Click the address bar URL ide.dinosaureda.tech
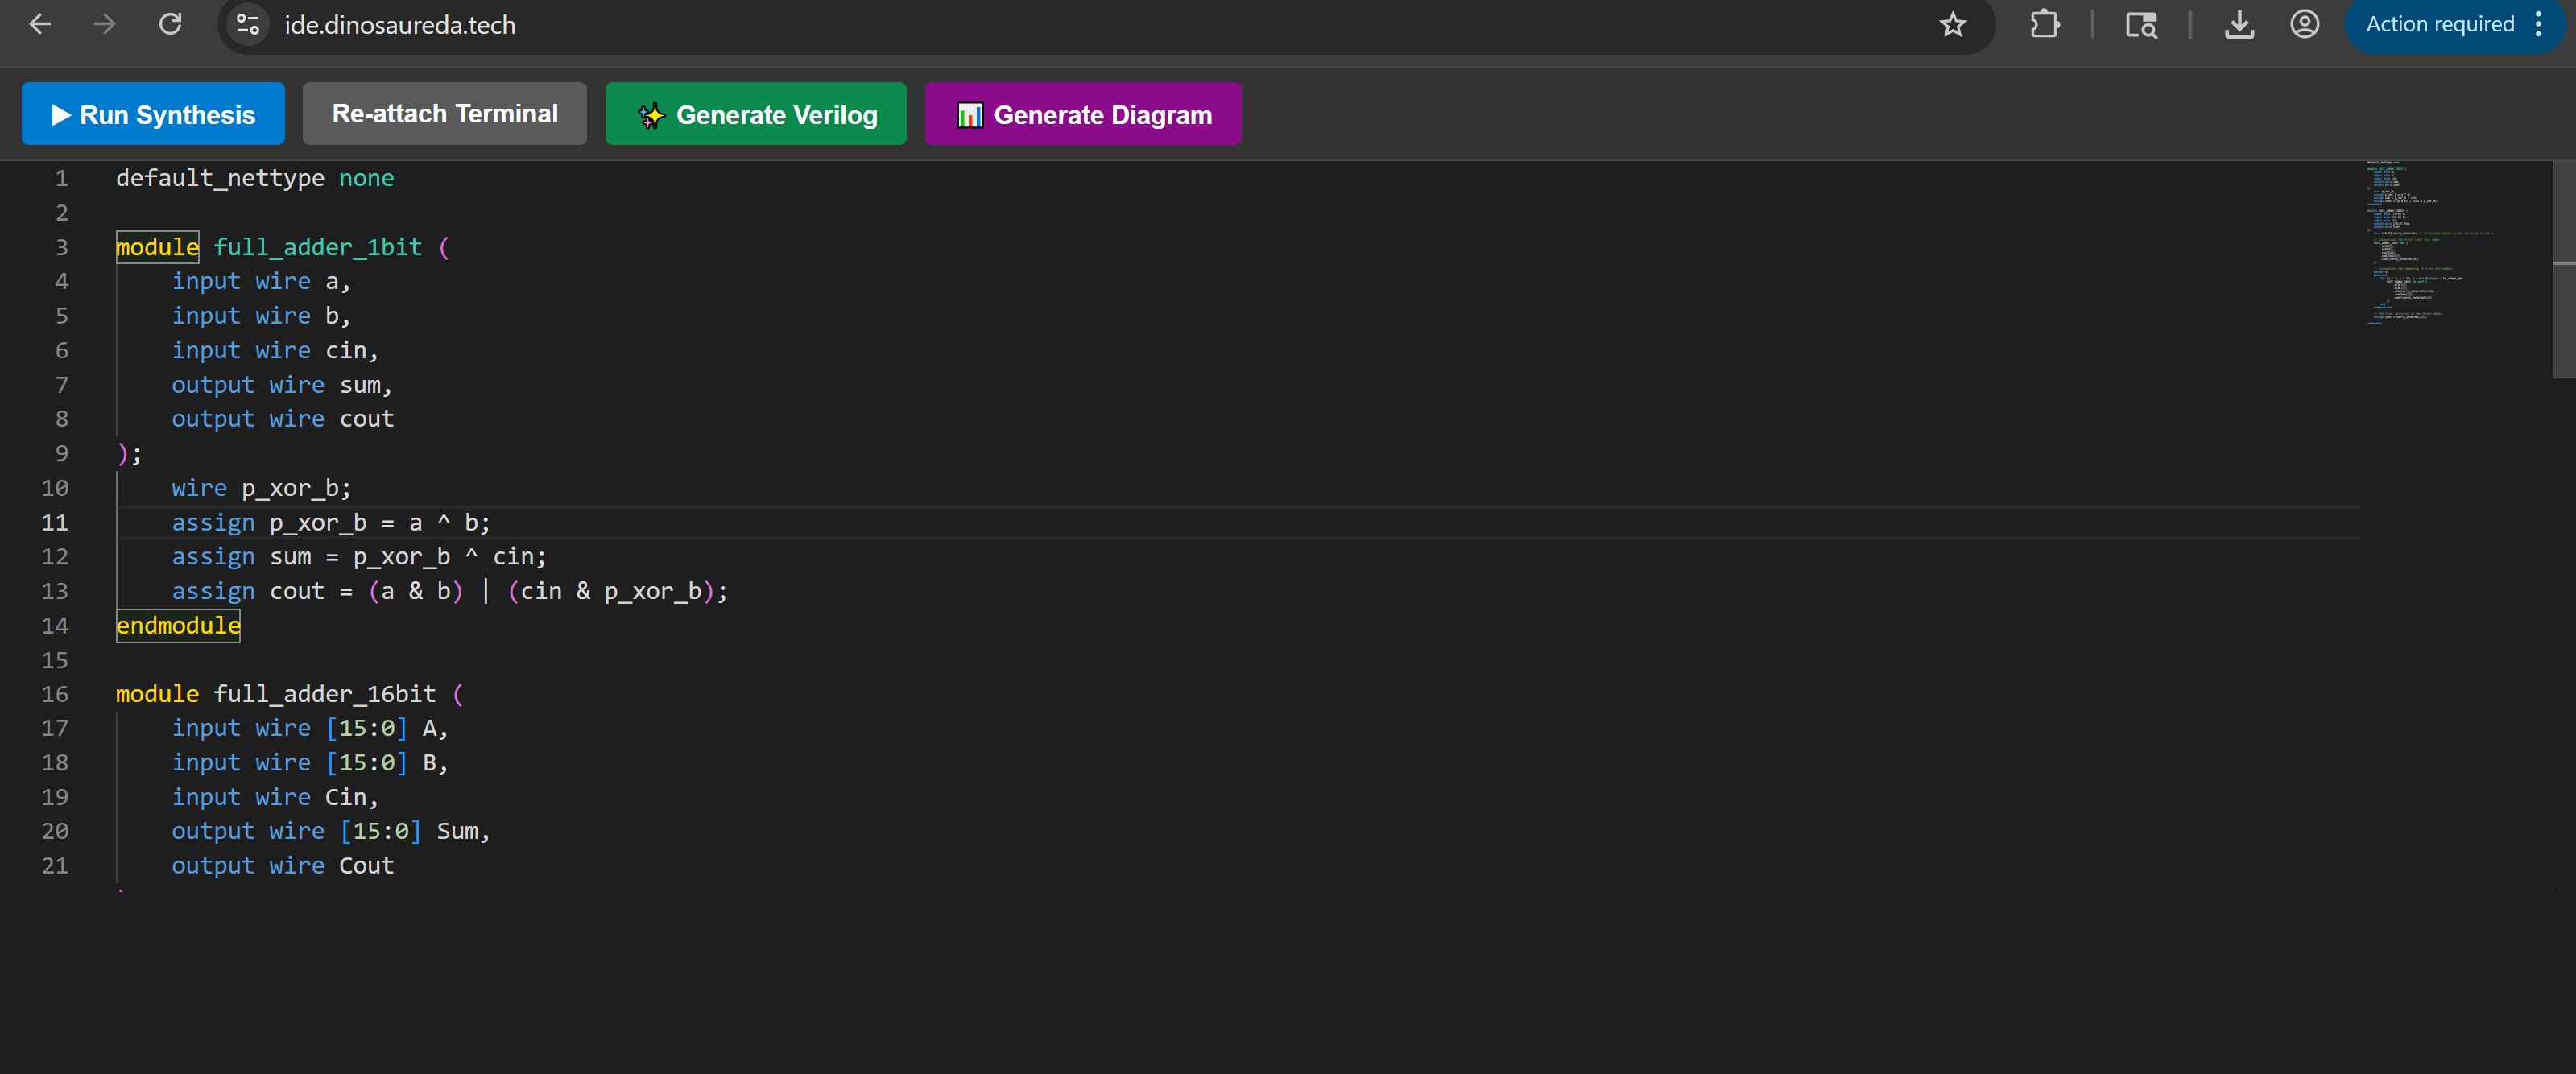The image size is (2576, 1074). pos(400,24)
